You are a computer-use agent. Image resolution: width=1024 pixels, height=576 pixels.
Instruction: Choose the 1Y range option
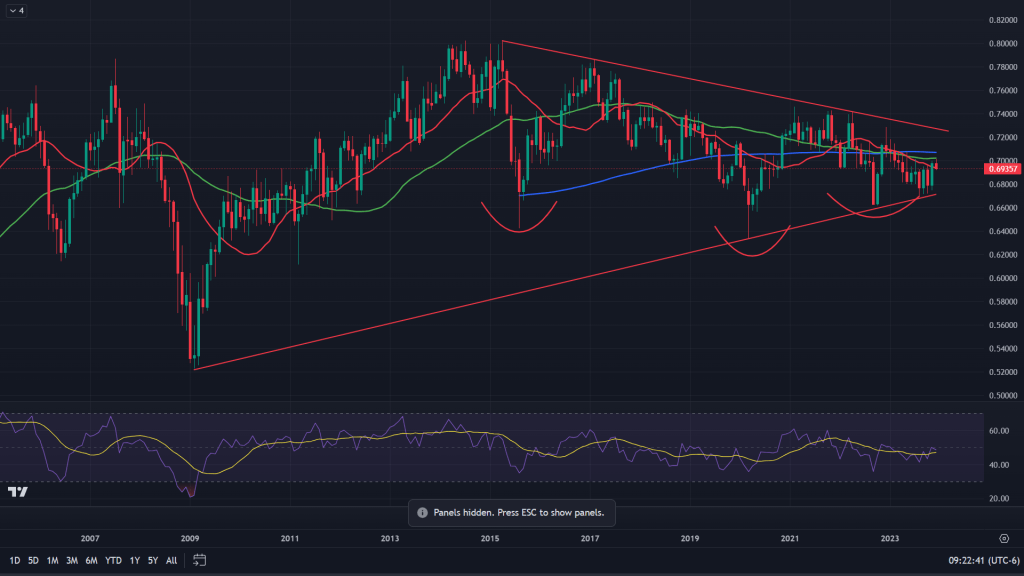point(134,560)
